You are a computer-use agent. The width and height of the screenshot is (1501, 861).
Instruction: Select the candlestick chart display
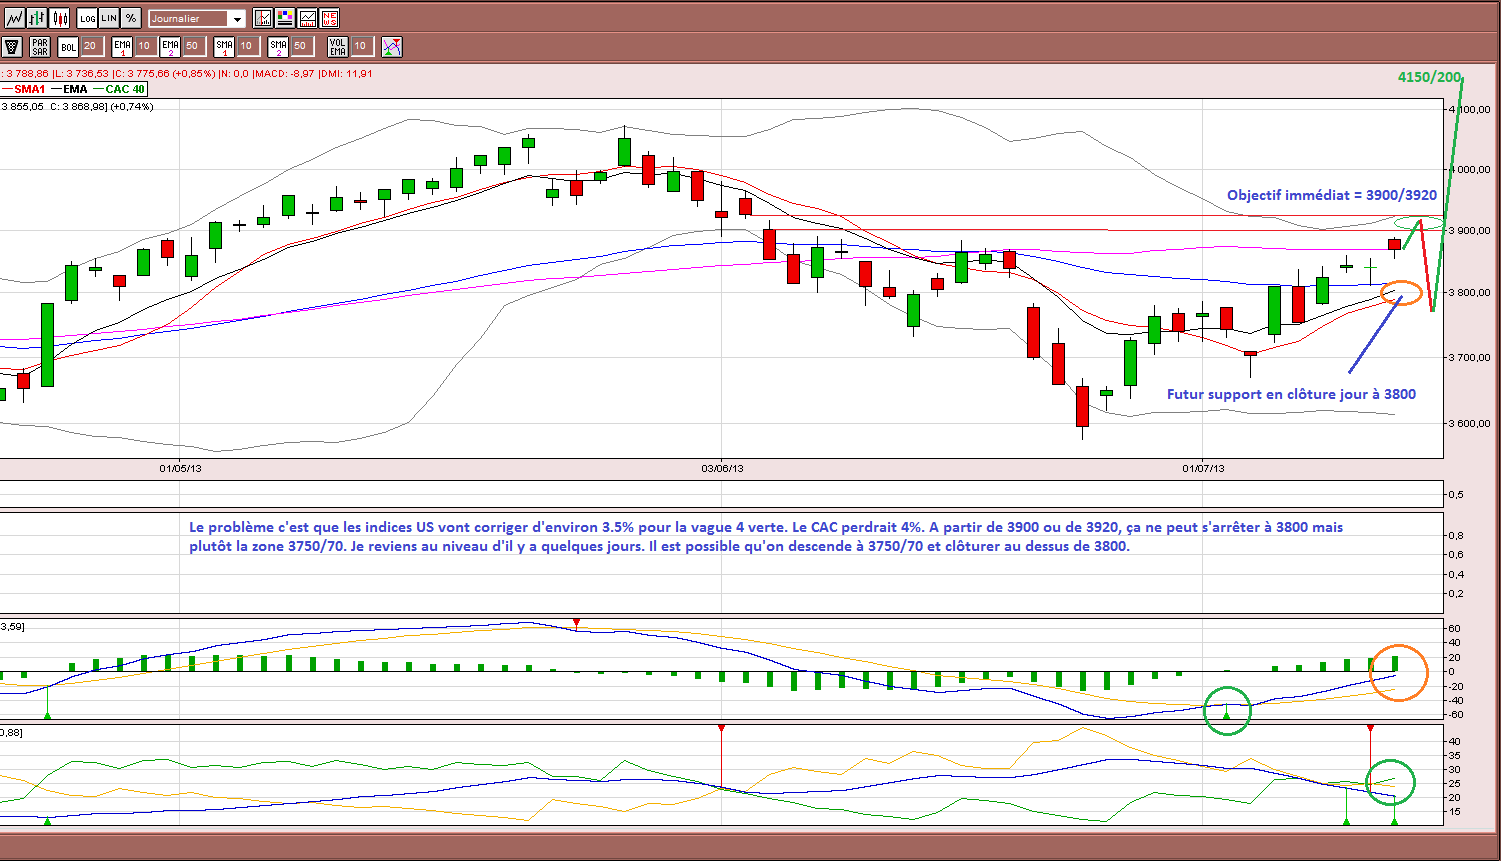(x=60, y=18)
